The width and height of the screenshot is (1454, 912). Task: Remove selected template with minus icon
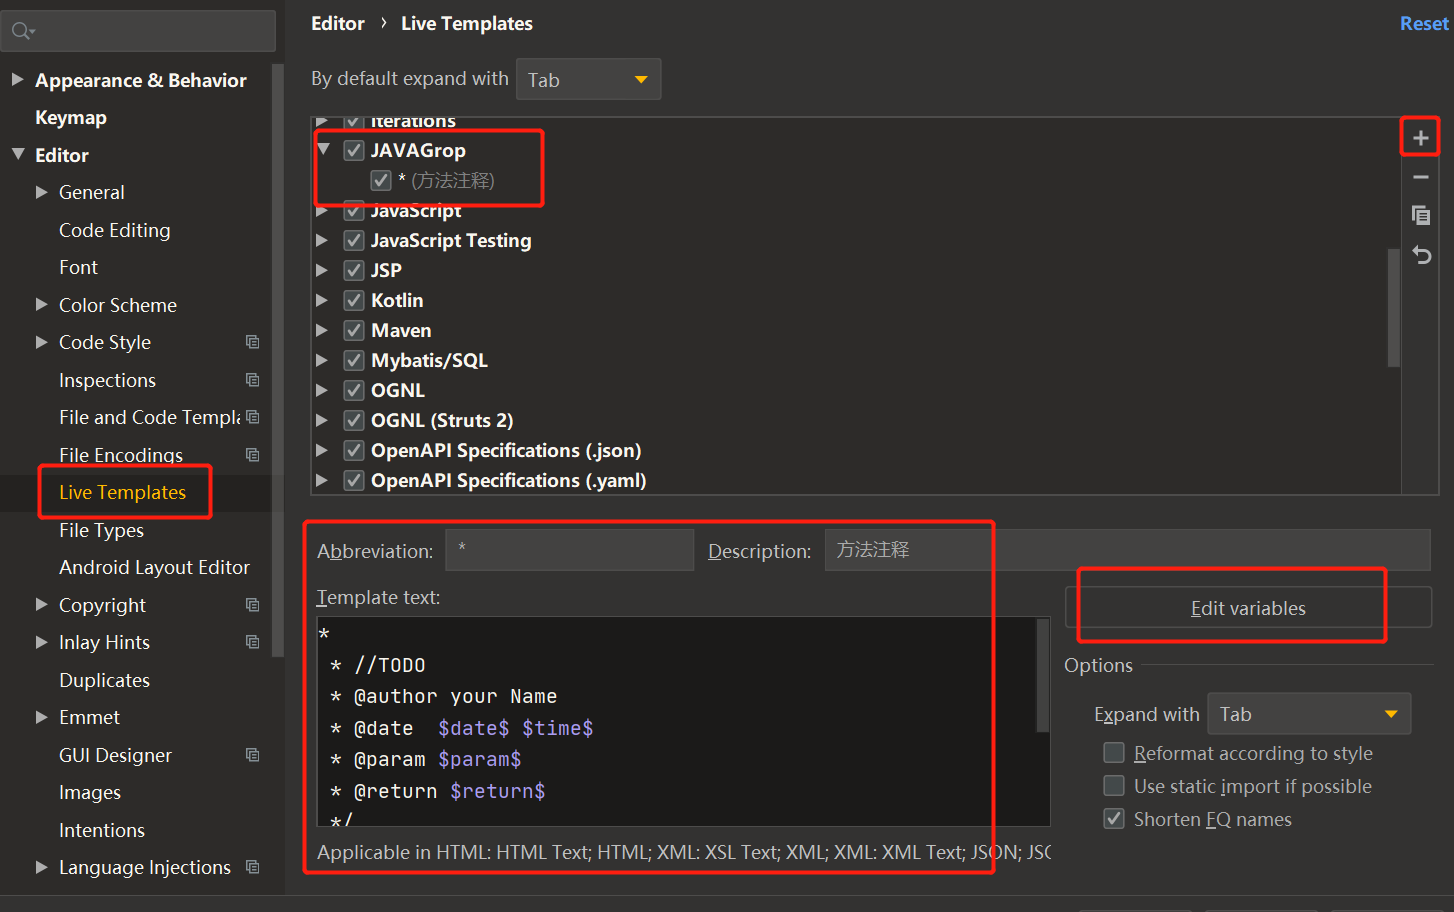[1420, 177]
